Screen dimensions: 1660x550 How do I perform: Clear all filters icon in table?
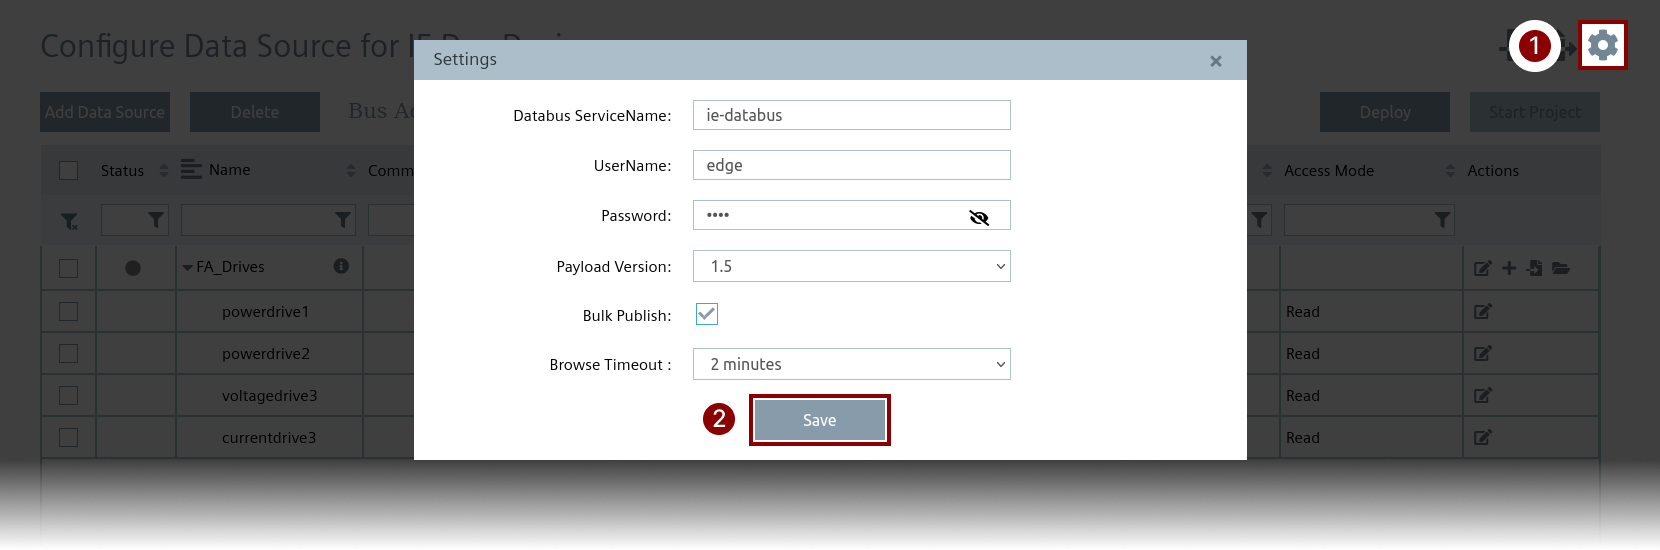click(x=69, y=221)
